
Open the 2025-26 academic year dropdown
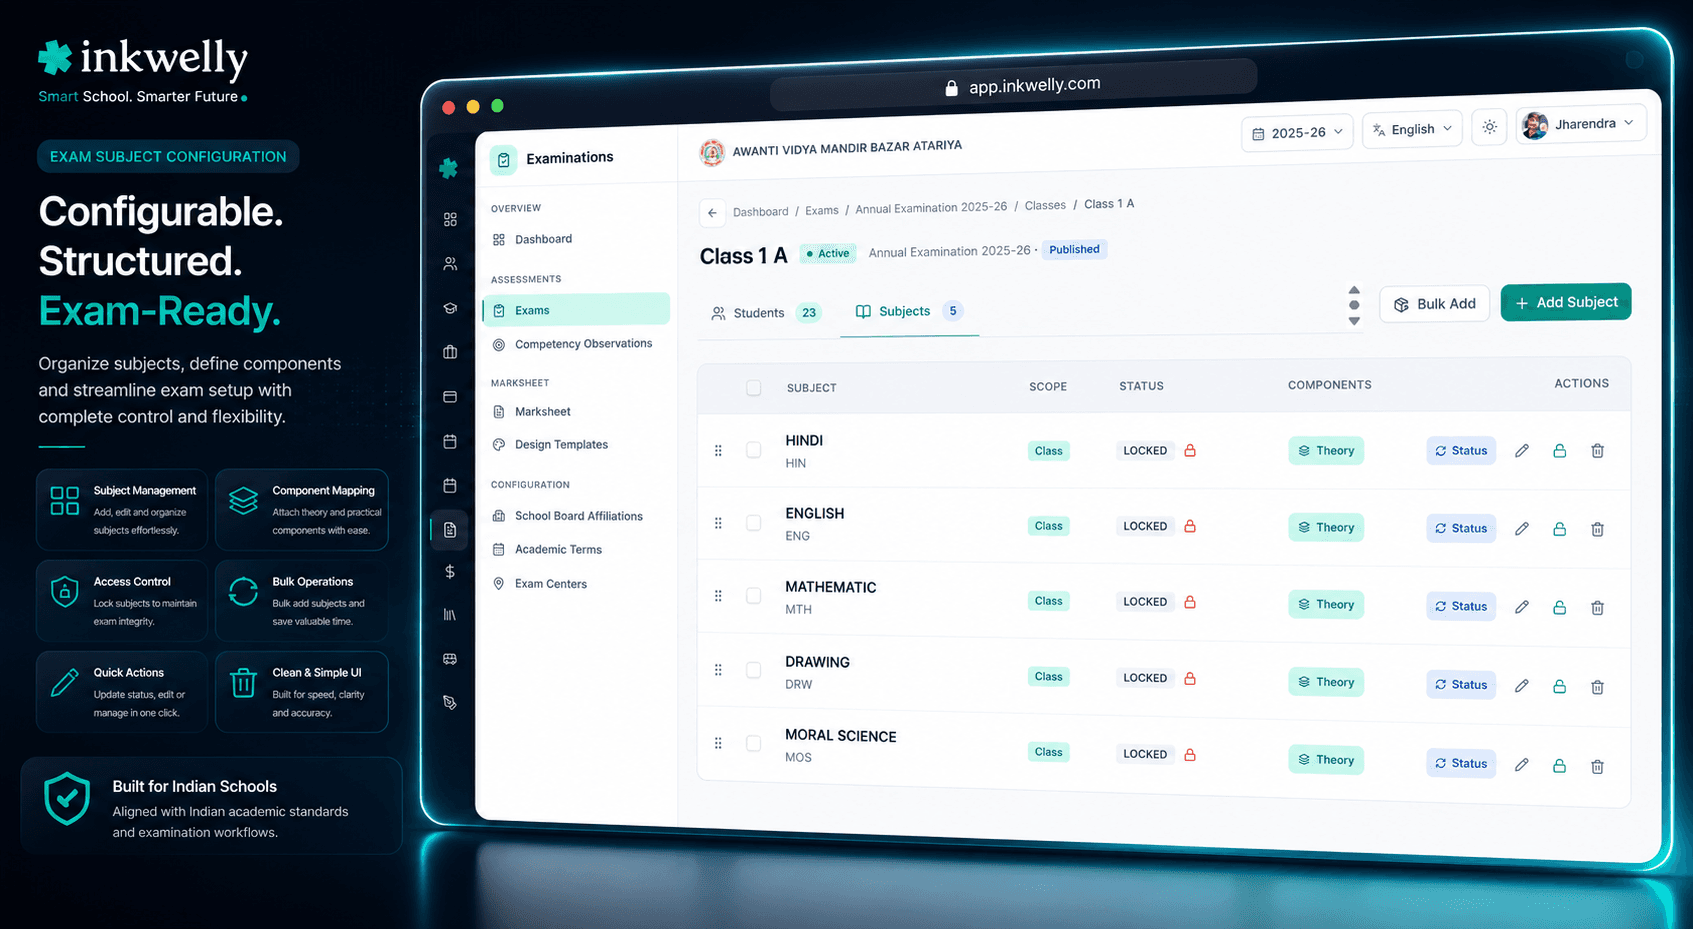pos(1297,132)
